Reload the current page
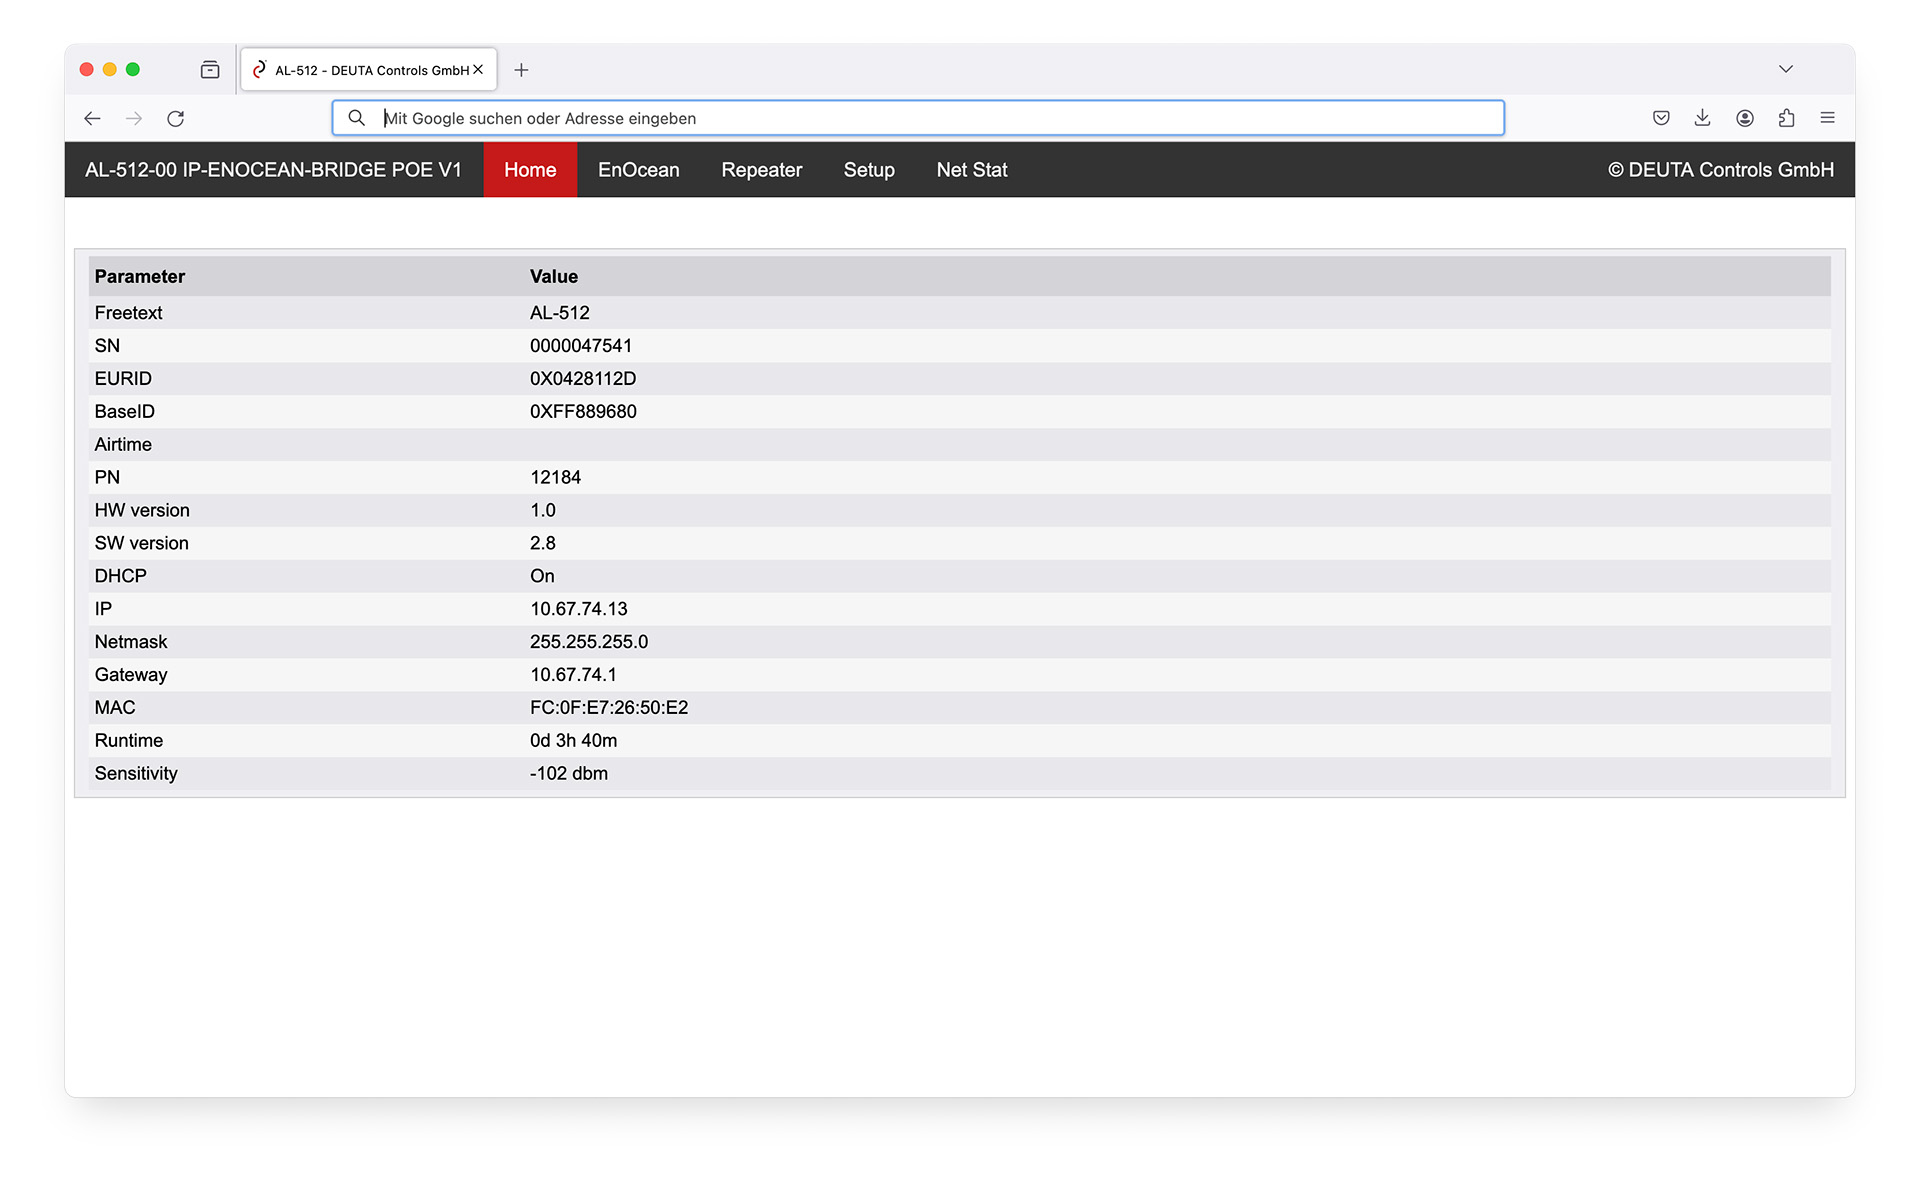1920x1183 pixels. point(176,118)
